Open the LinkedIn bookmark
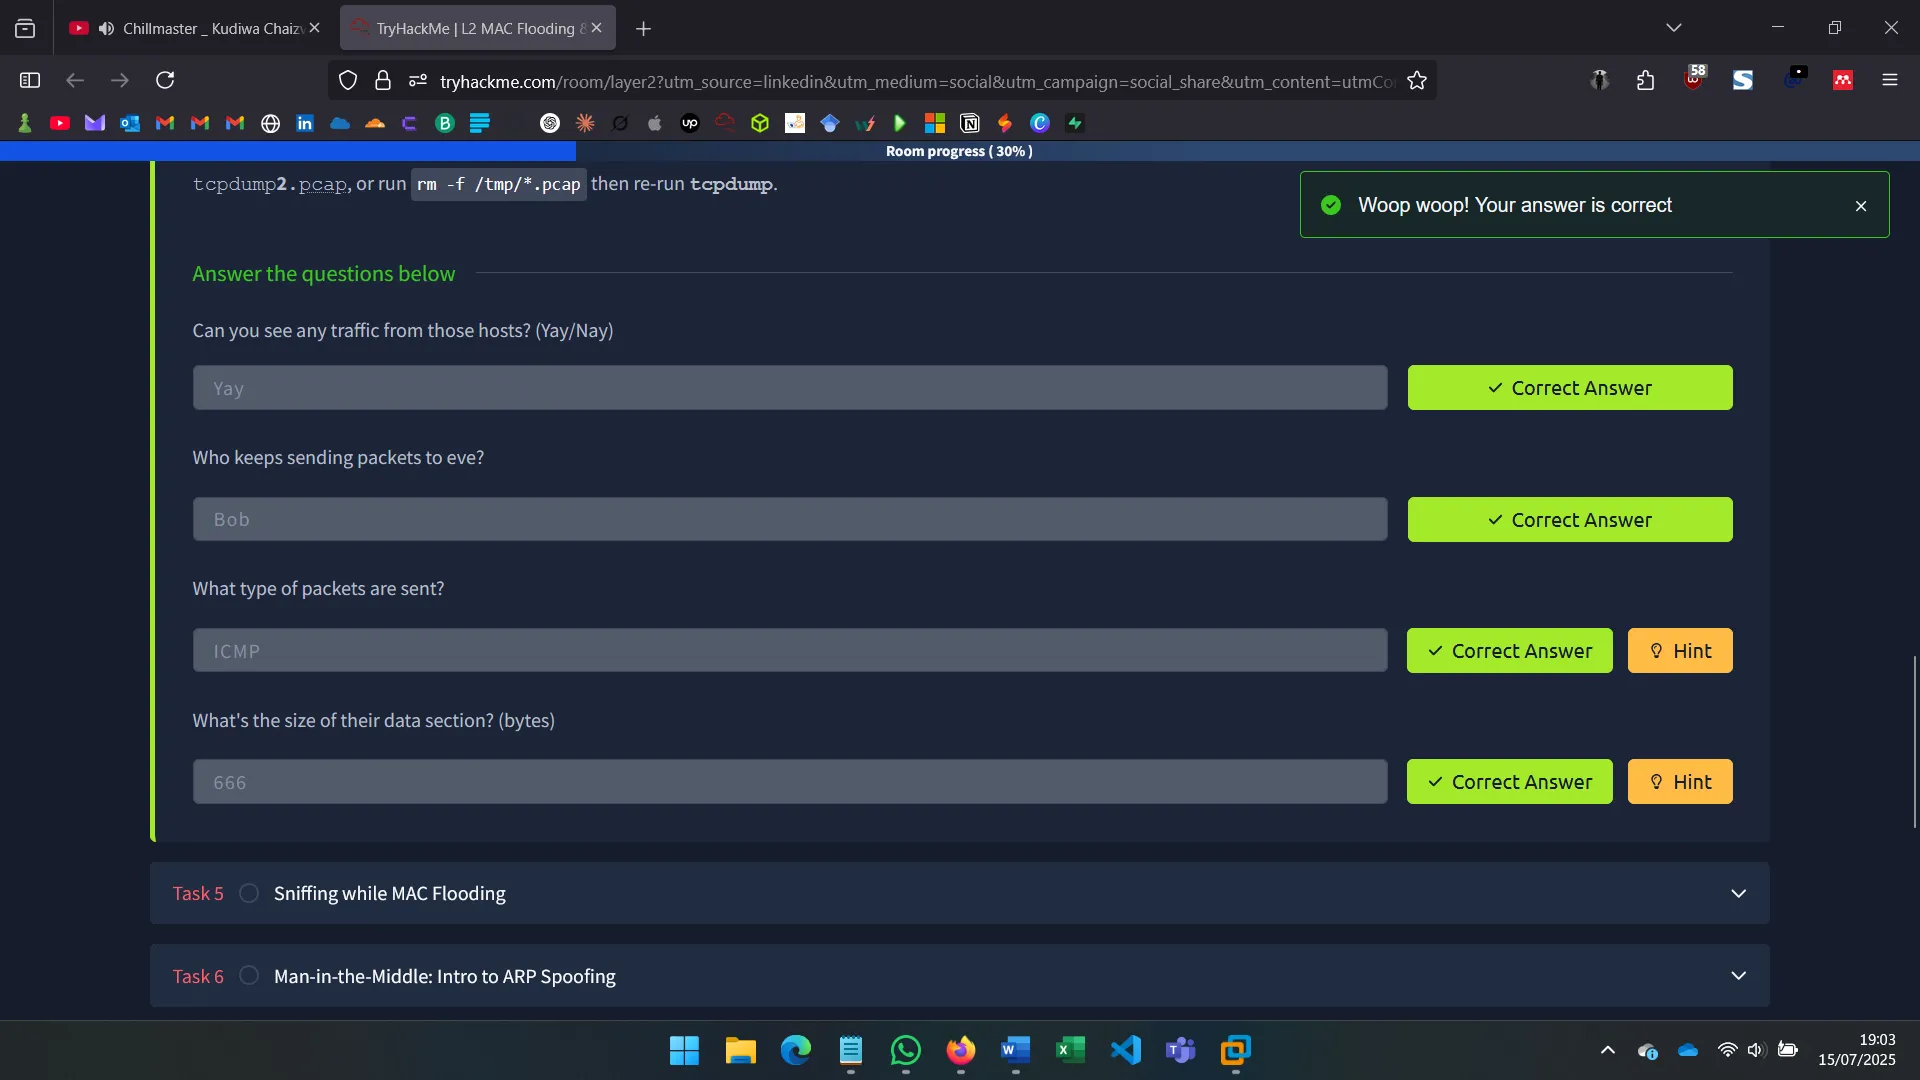The height and width of the screenshot is (1080, 1920). click(x=305, y=123)
